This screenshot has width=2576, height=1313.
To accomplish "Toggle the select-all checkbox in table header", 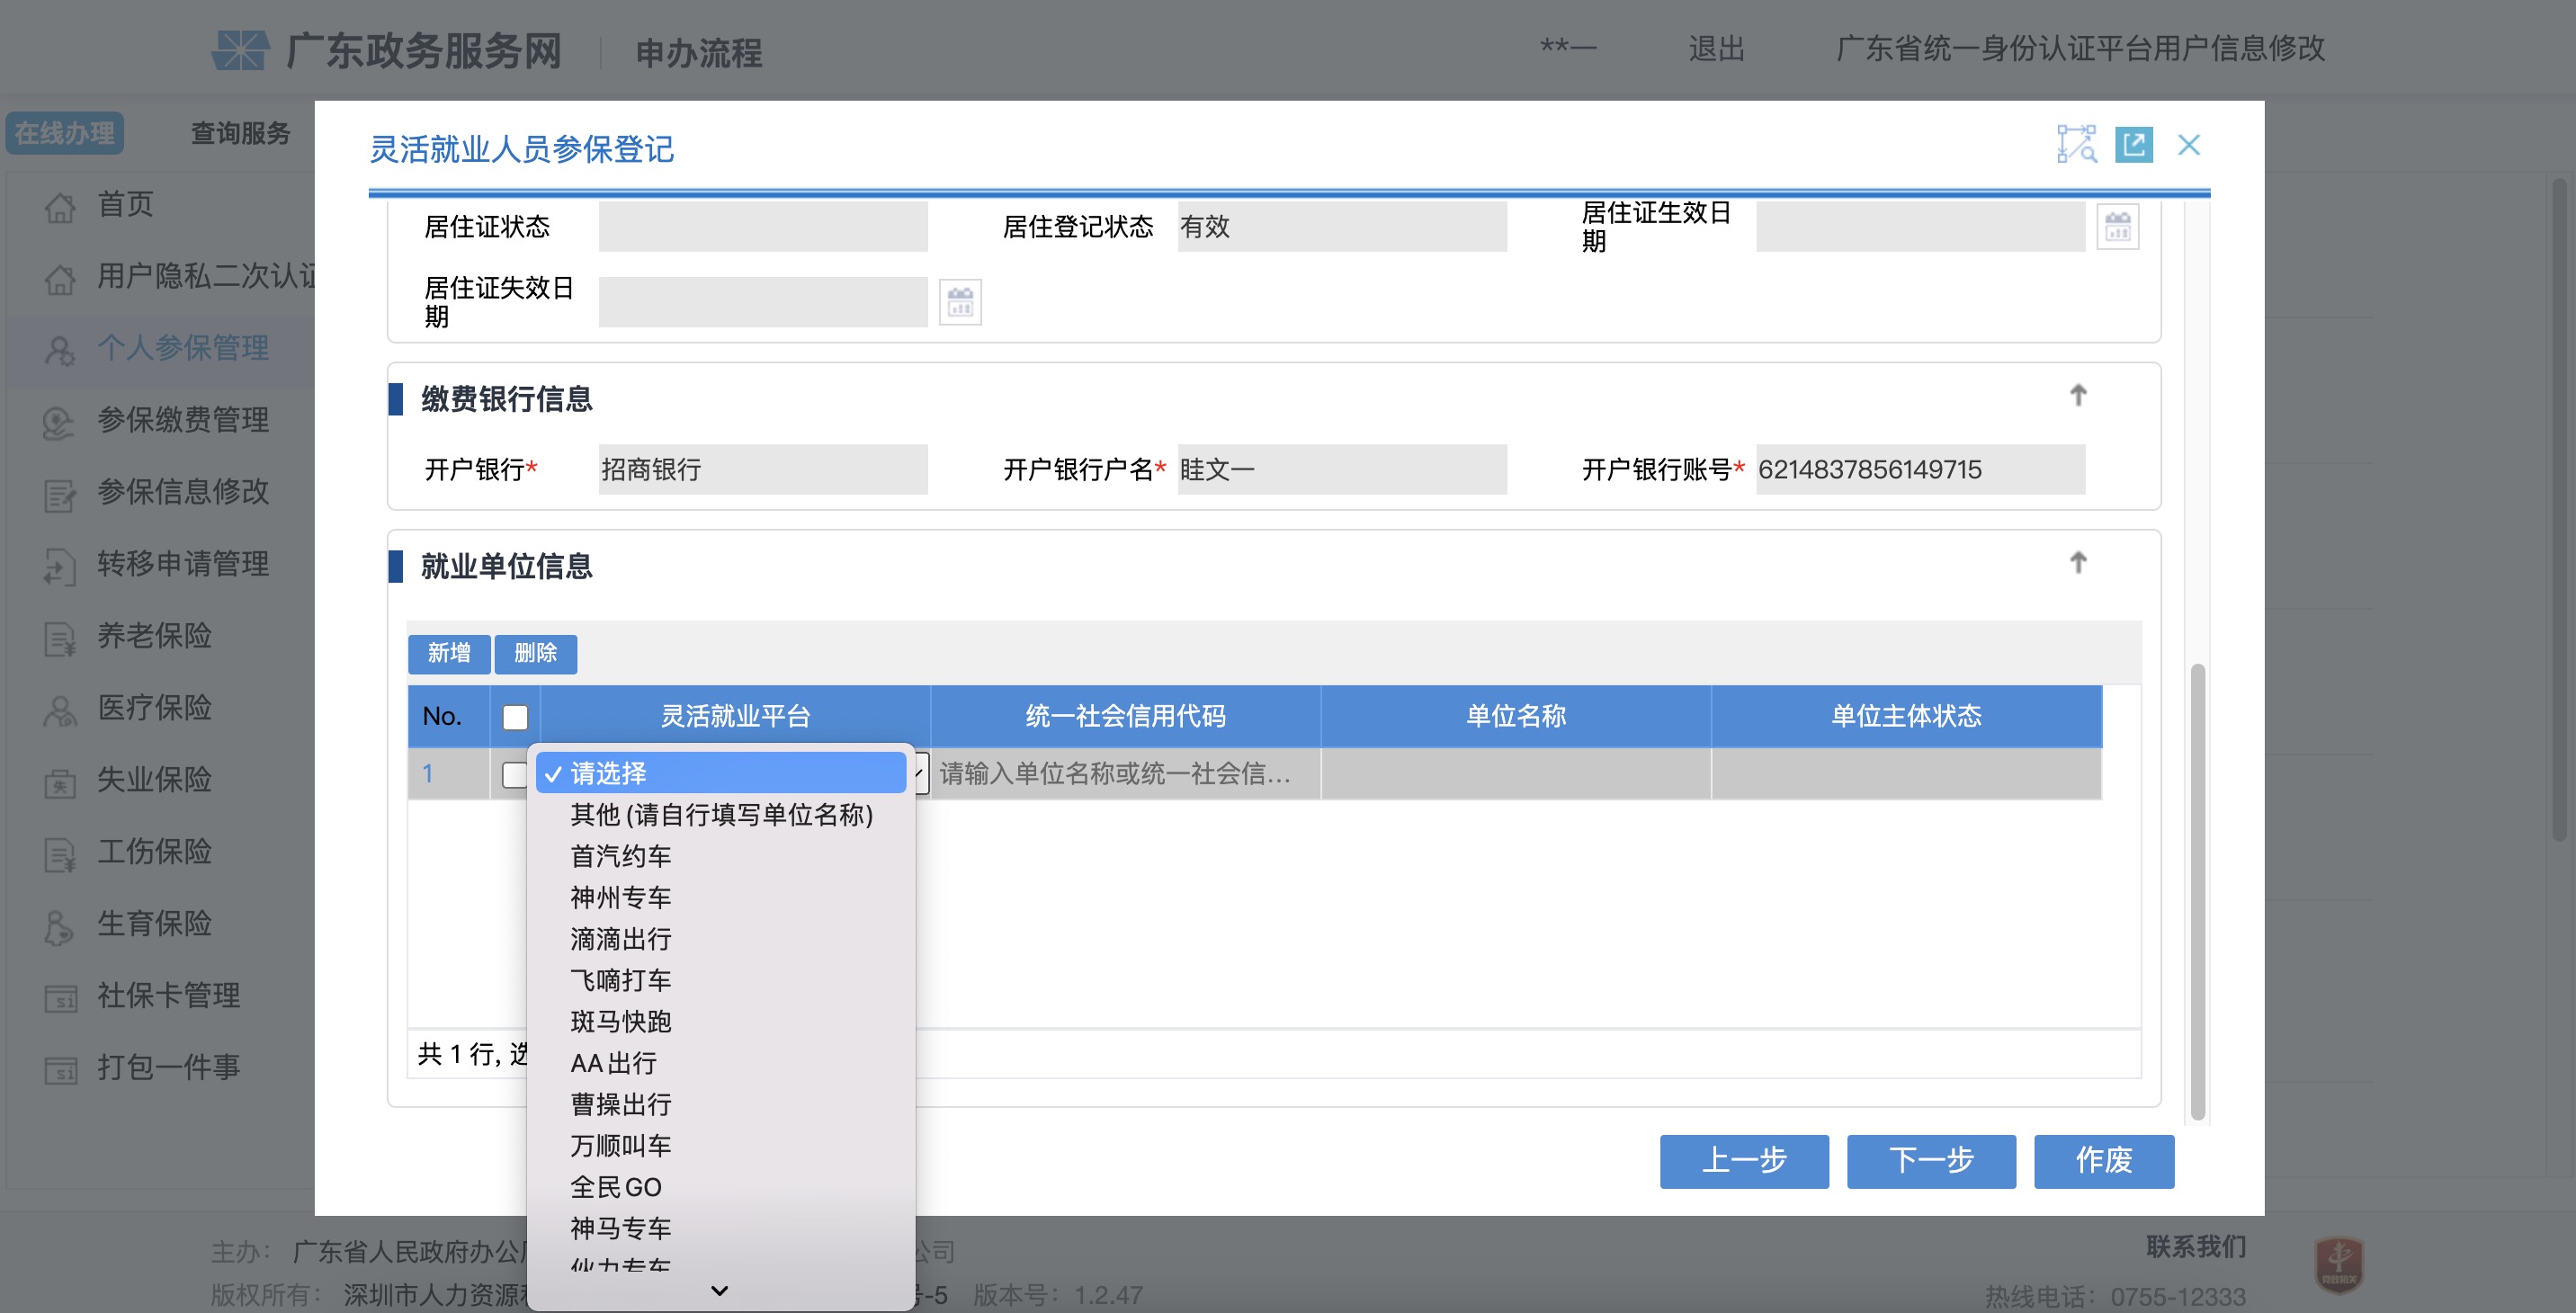I will point(514,716).
